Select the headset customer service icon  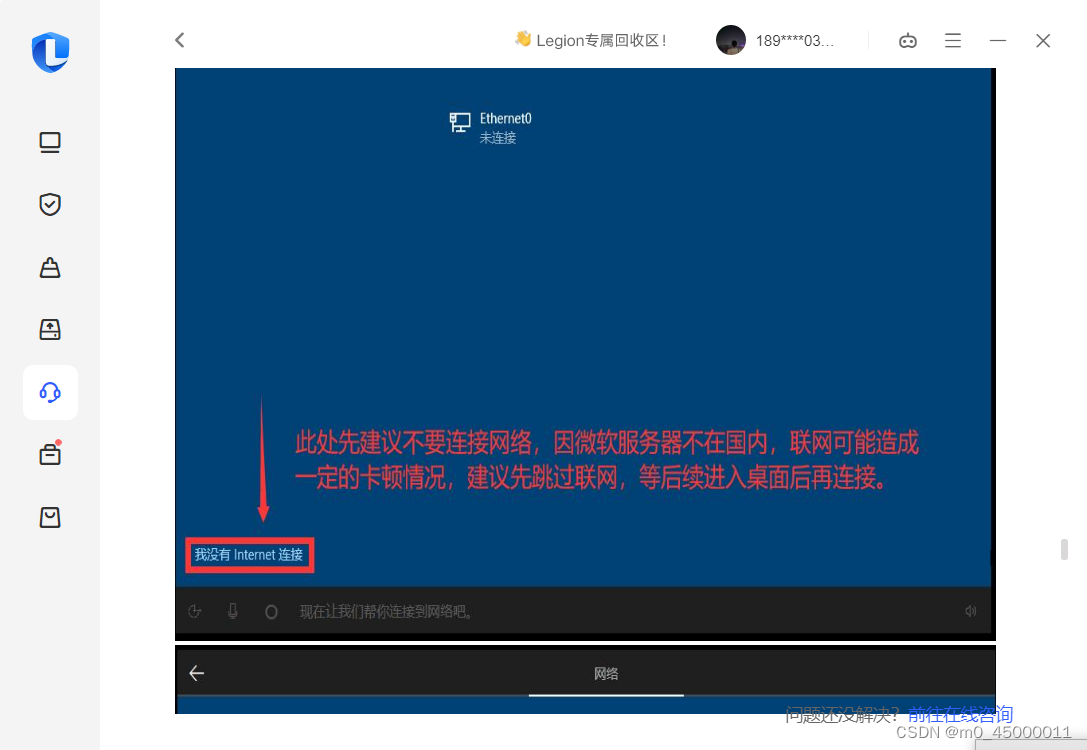coord(50,392)
